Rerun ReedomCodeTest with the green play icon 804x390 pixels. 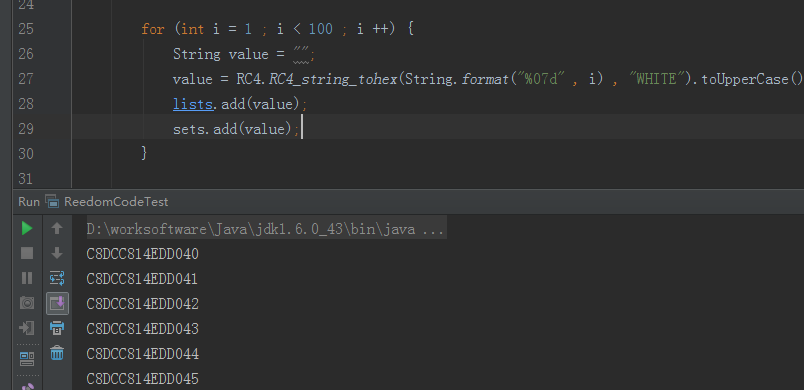[27, 228]
